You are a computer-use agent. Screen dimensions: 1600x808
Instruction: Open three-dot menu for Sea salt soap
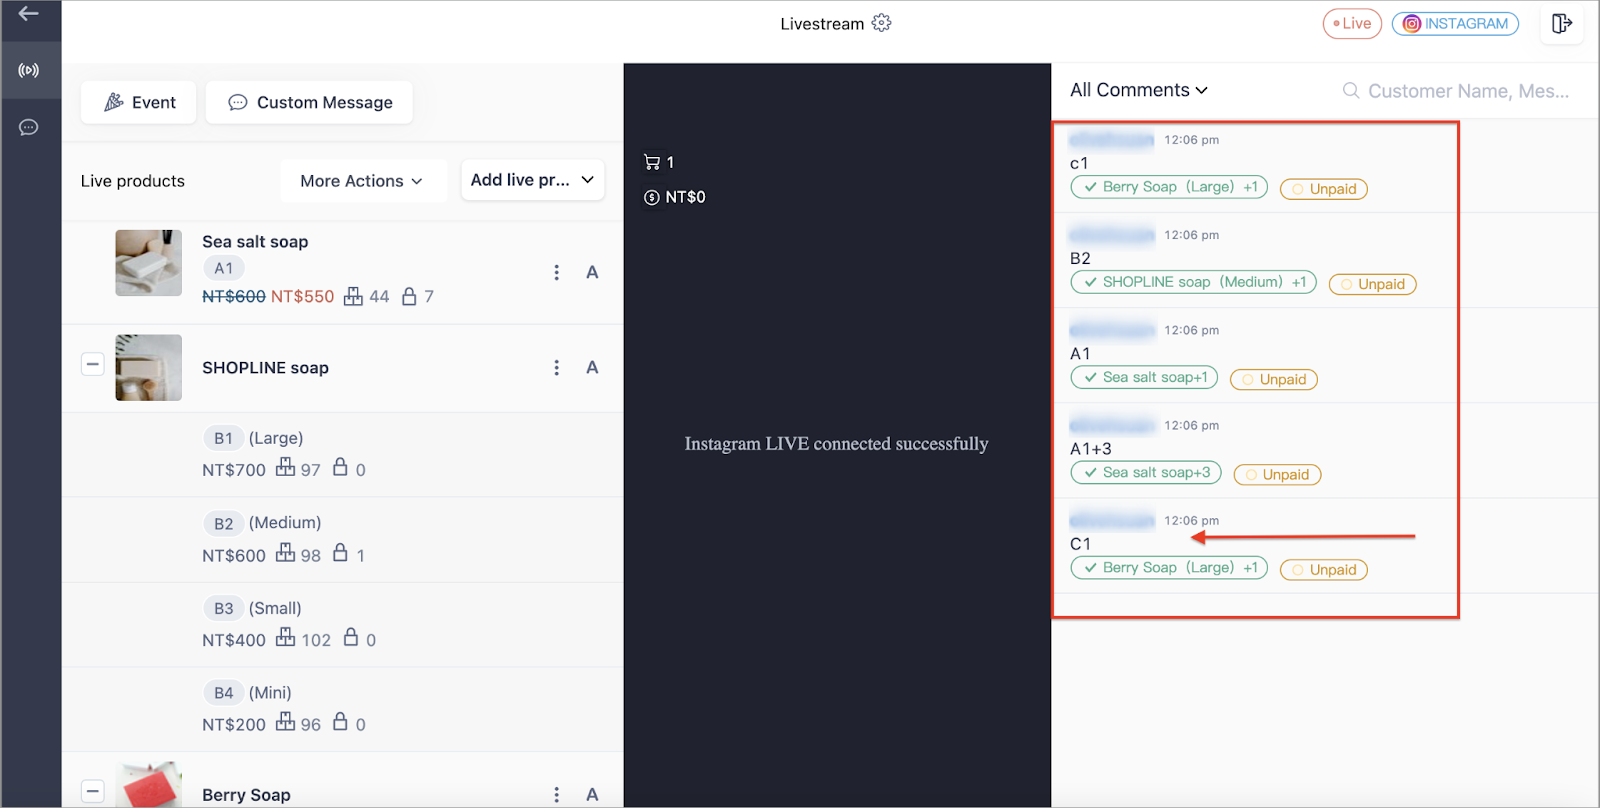[x=557, y=272]
